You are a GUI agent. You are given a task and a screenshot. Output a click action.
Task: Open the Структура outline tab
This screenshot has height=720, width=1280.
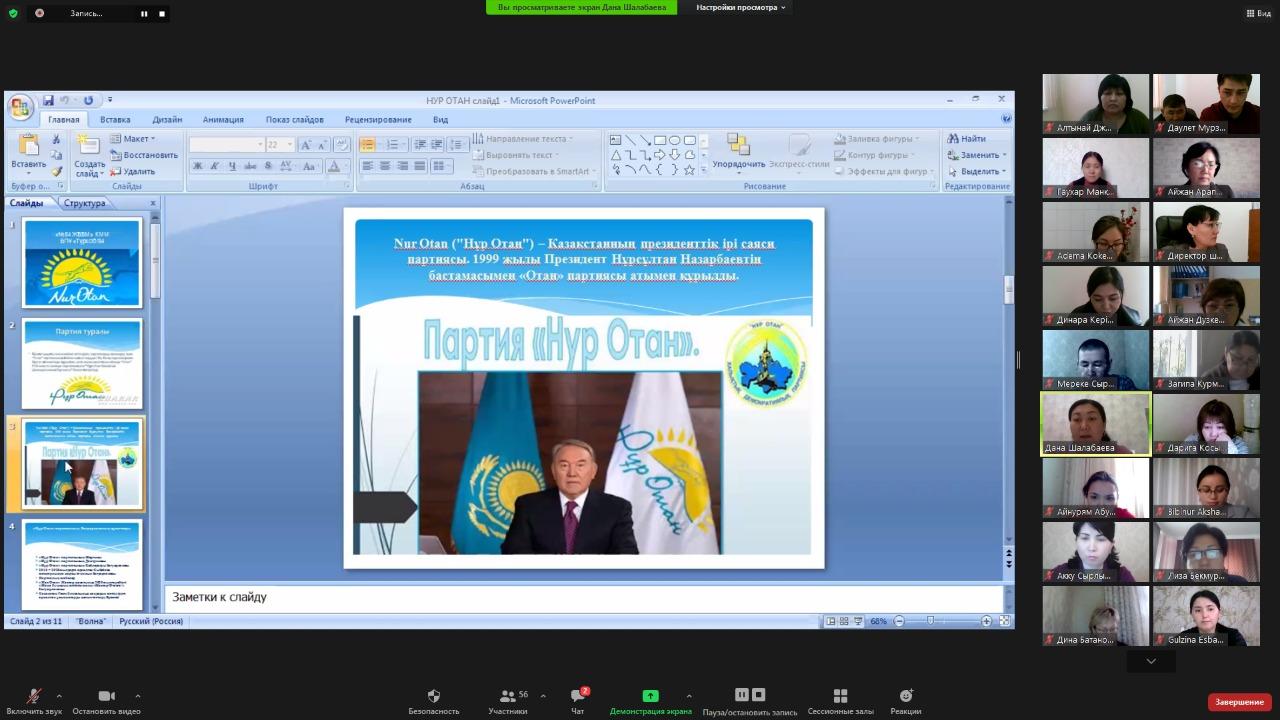[84, 203]
